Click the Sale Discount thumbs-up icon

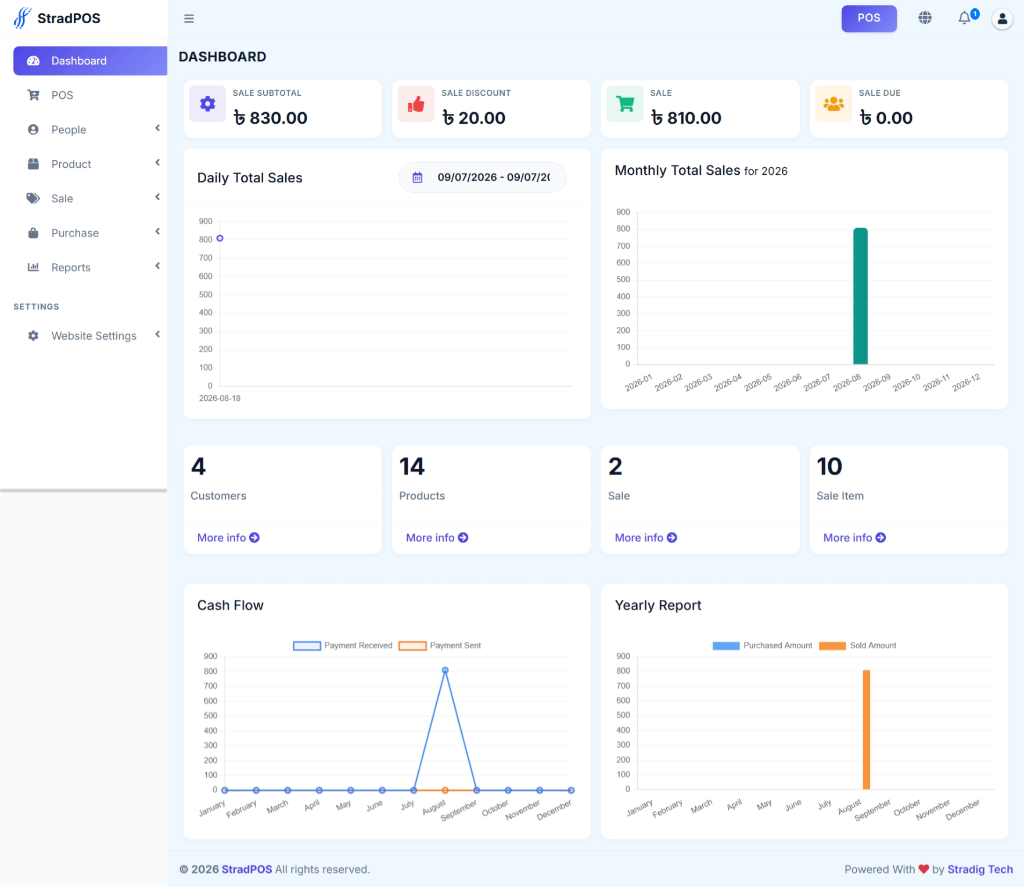[416, 103]
